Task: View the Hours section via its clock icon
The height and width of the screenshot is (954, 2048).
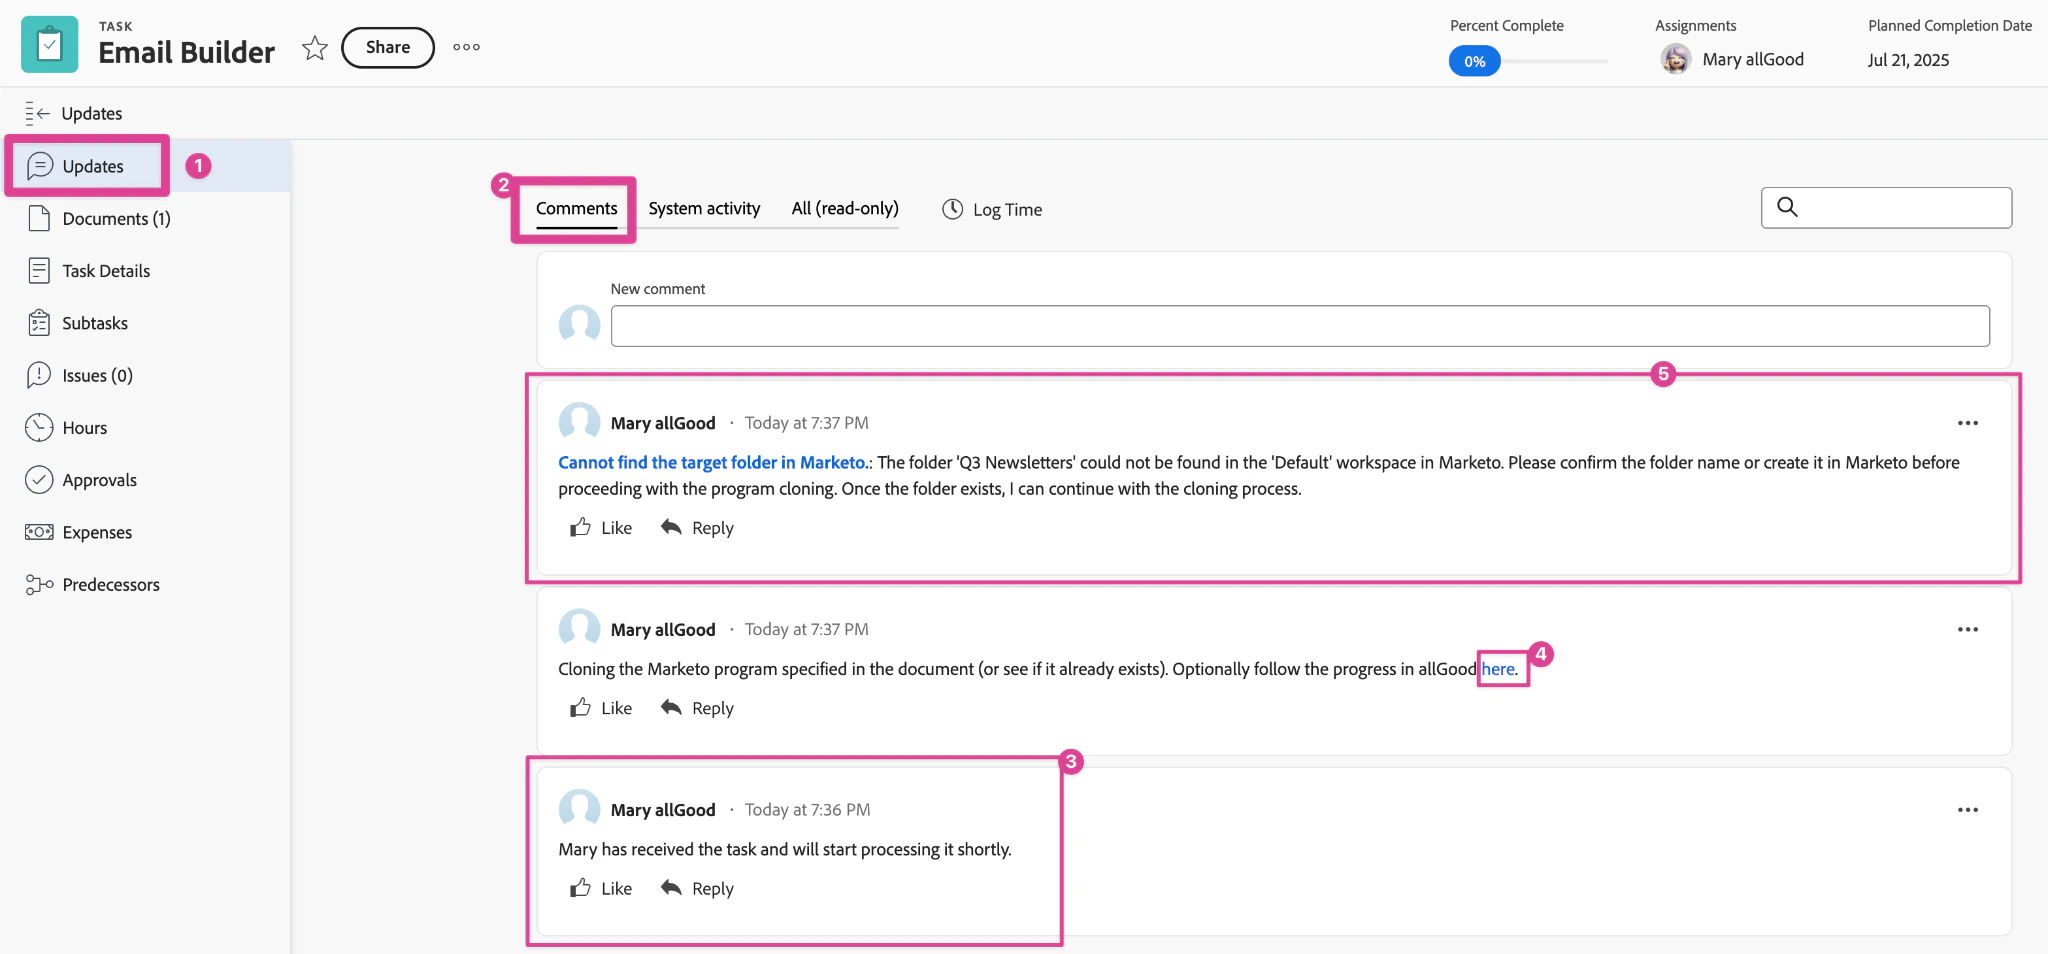Action: [x=38, y=427]
